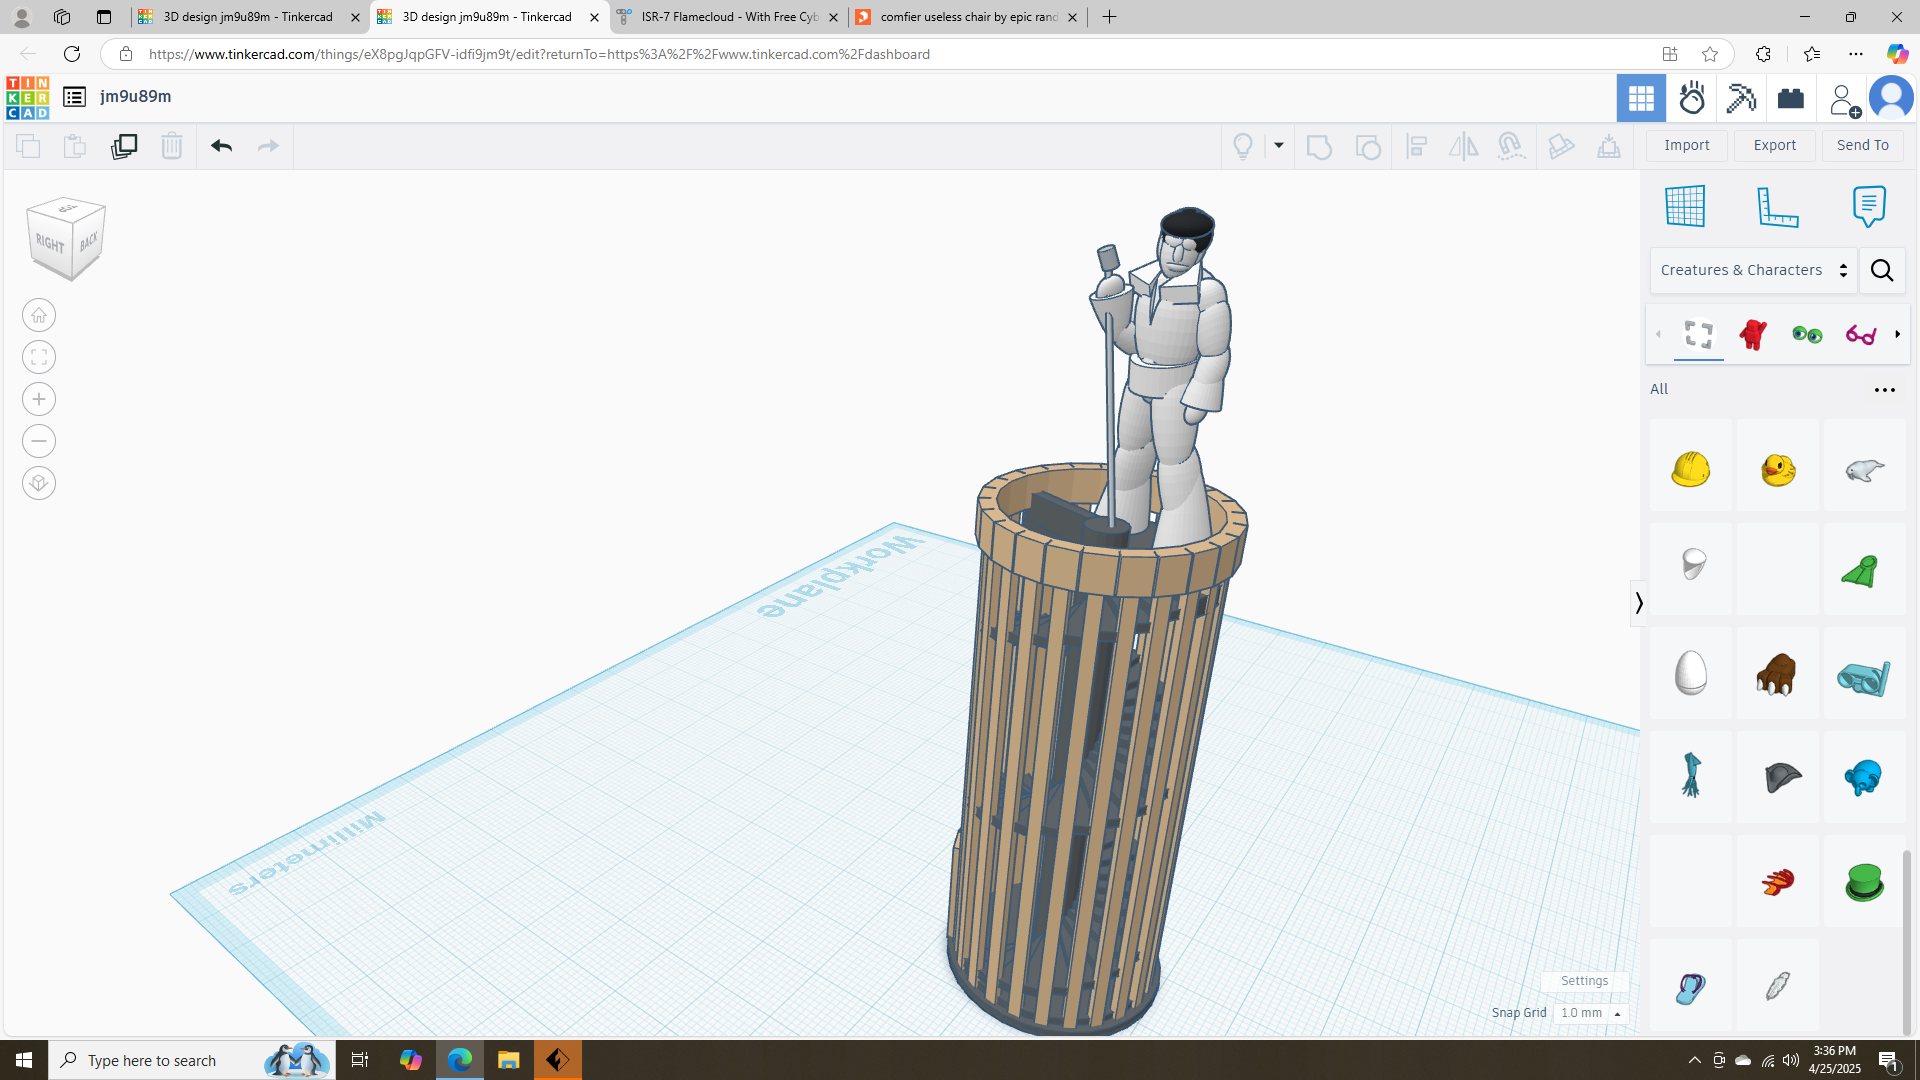Viewport: 1920px width, 1080px height.
Task: Open the Notes tool
Action: point(1869,206)
